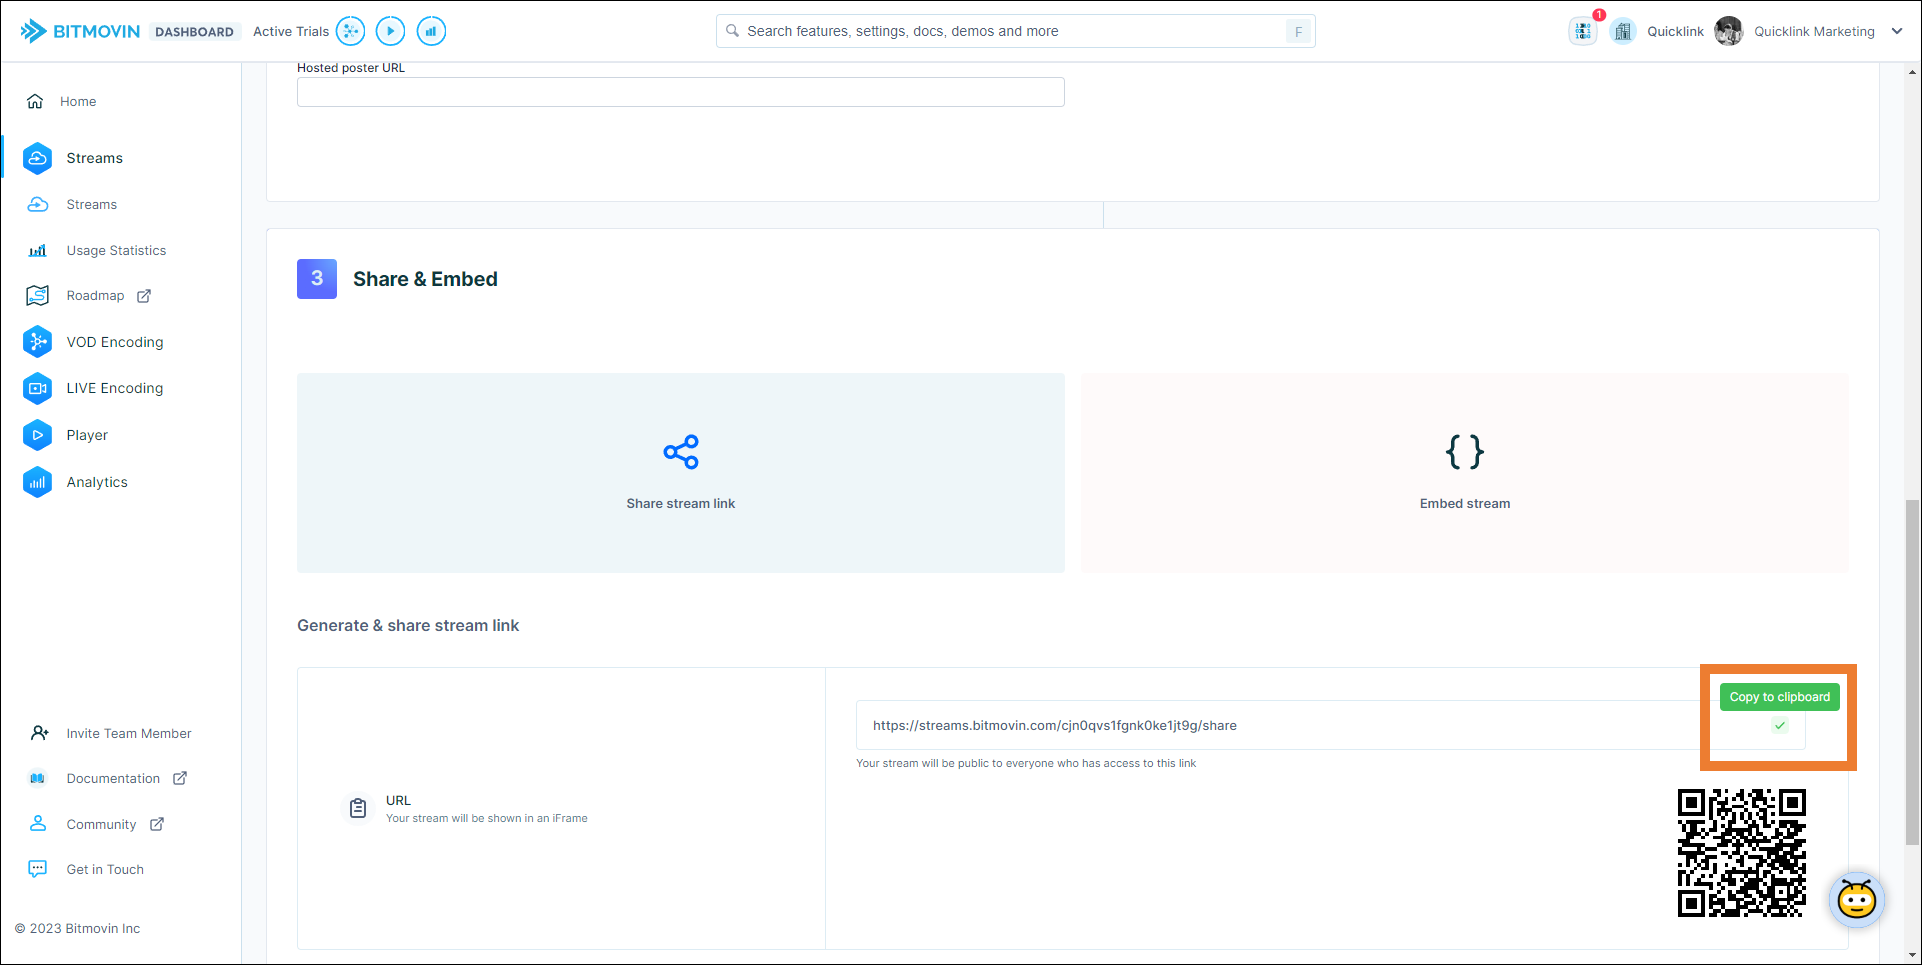The height and width of the screenshot is (965, 1922).
Task: Open the notifications icon with red badge
Action: (x=1583, y=31)
